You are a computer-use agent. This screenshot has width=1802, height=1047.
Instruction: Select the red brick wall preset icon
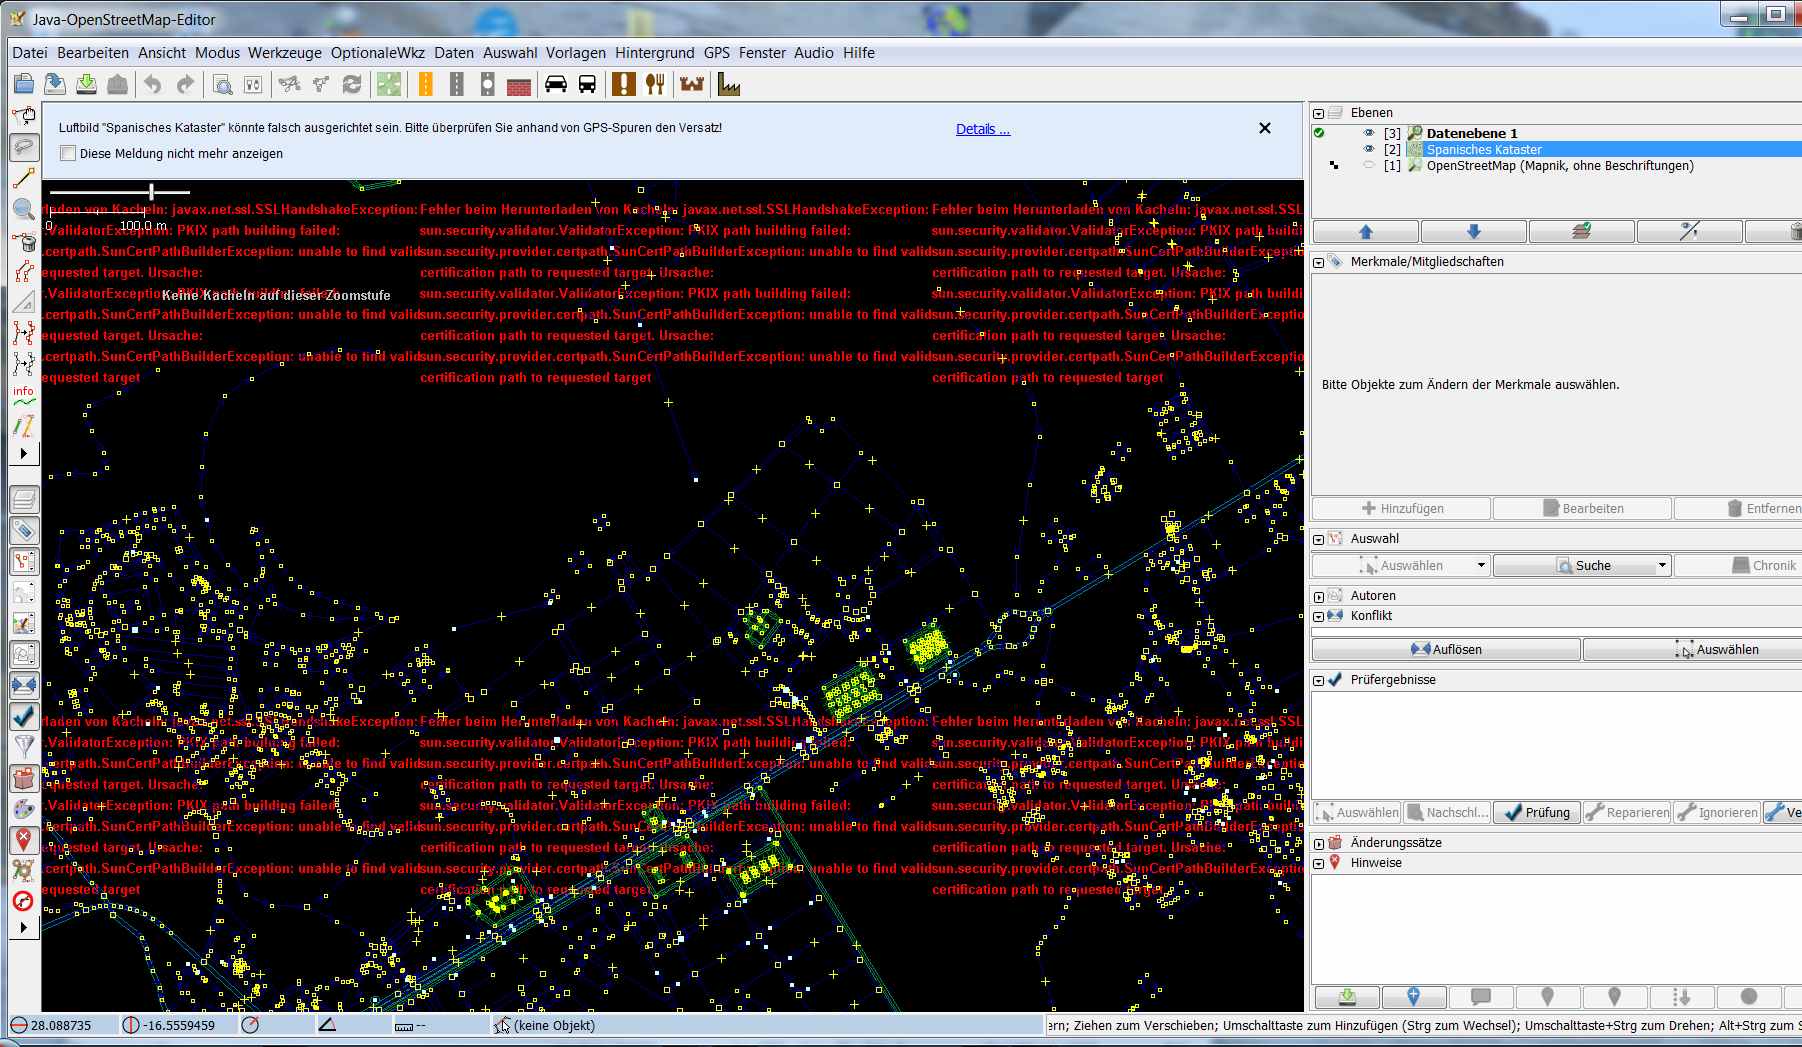[518, 85]
